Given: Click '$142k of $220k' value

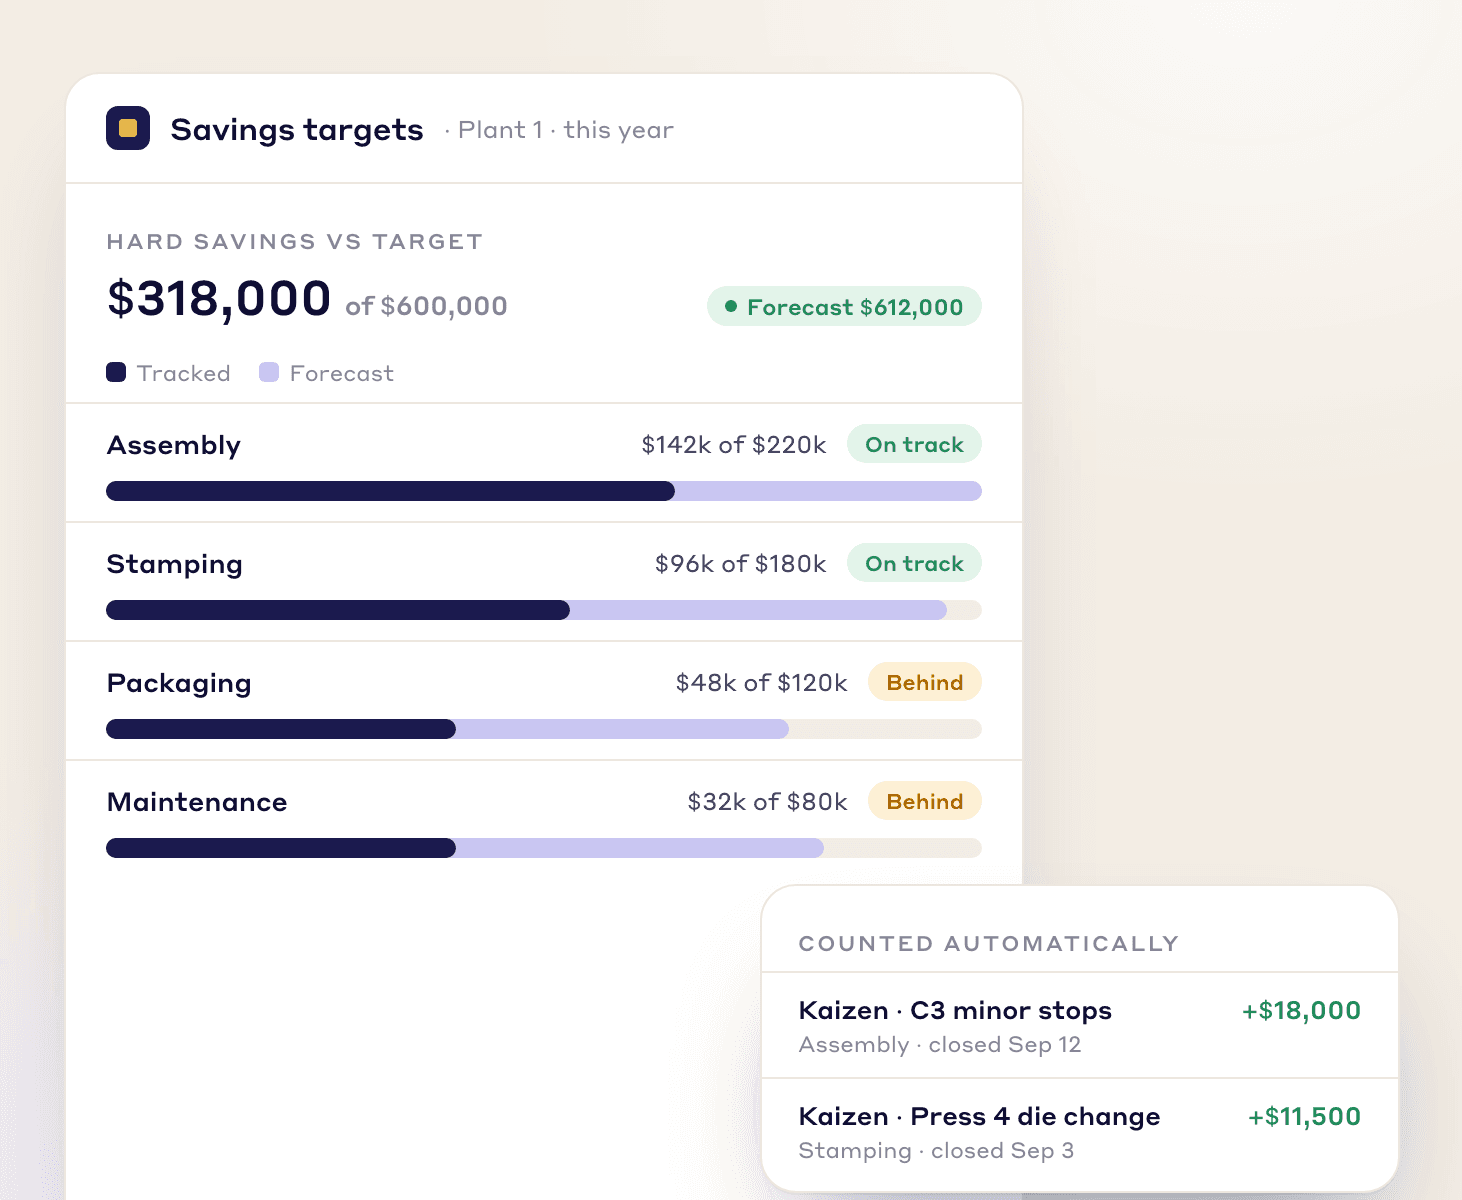Looking at the screenshot, I should pyautogui.click(x=734, y=445).
